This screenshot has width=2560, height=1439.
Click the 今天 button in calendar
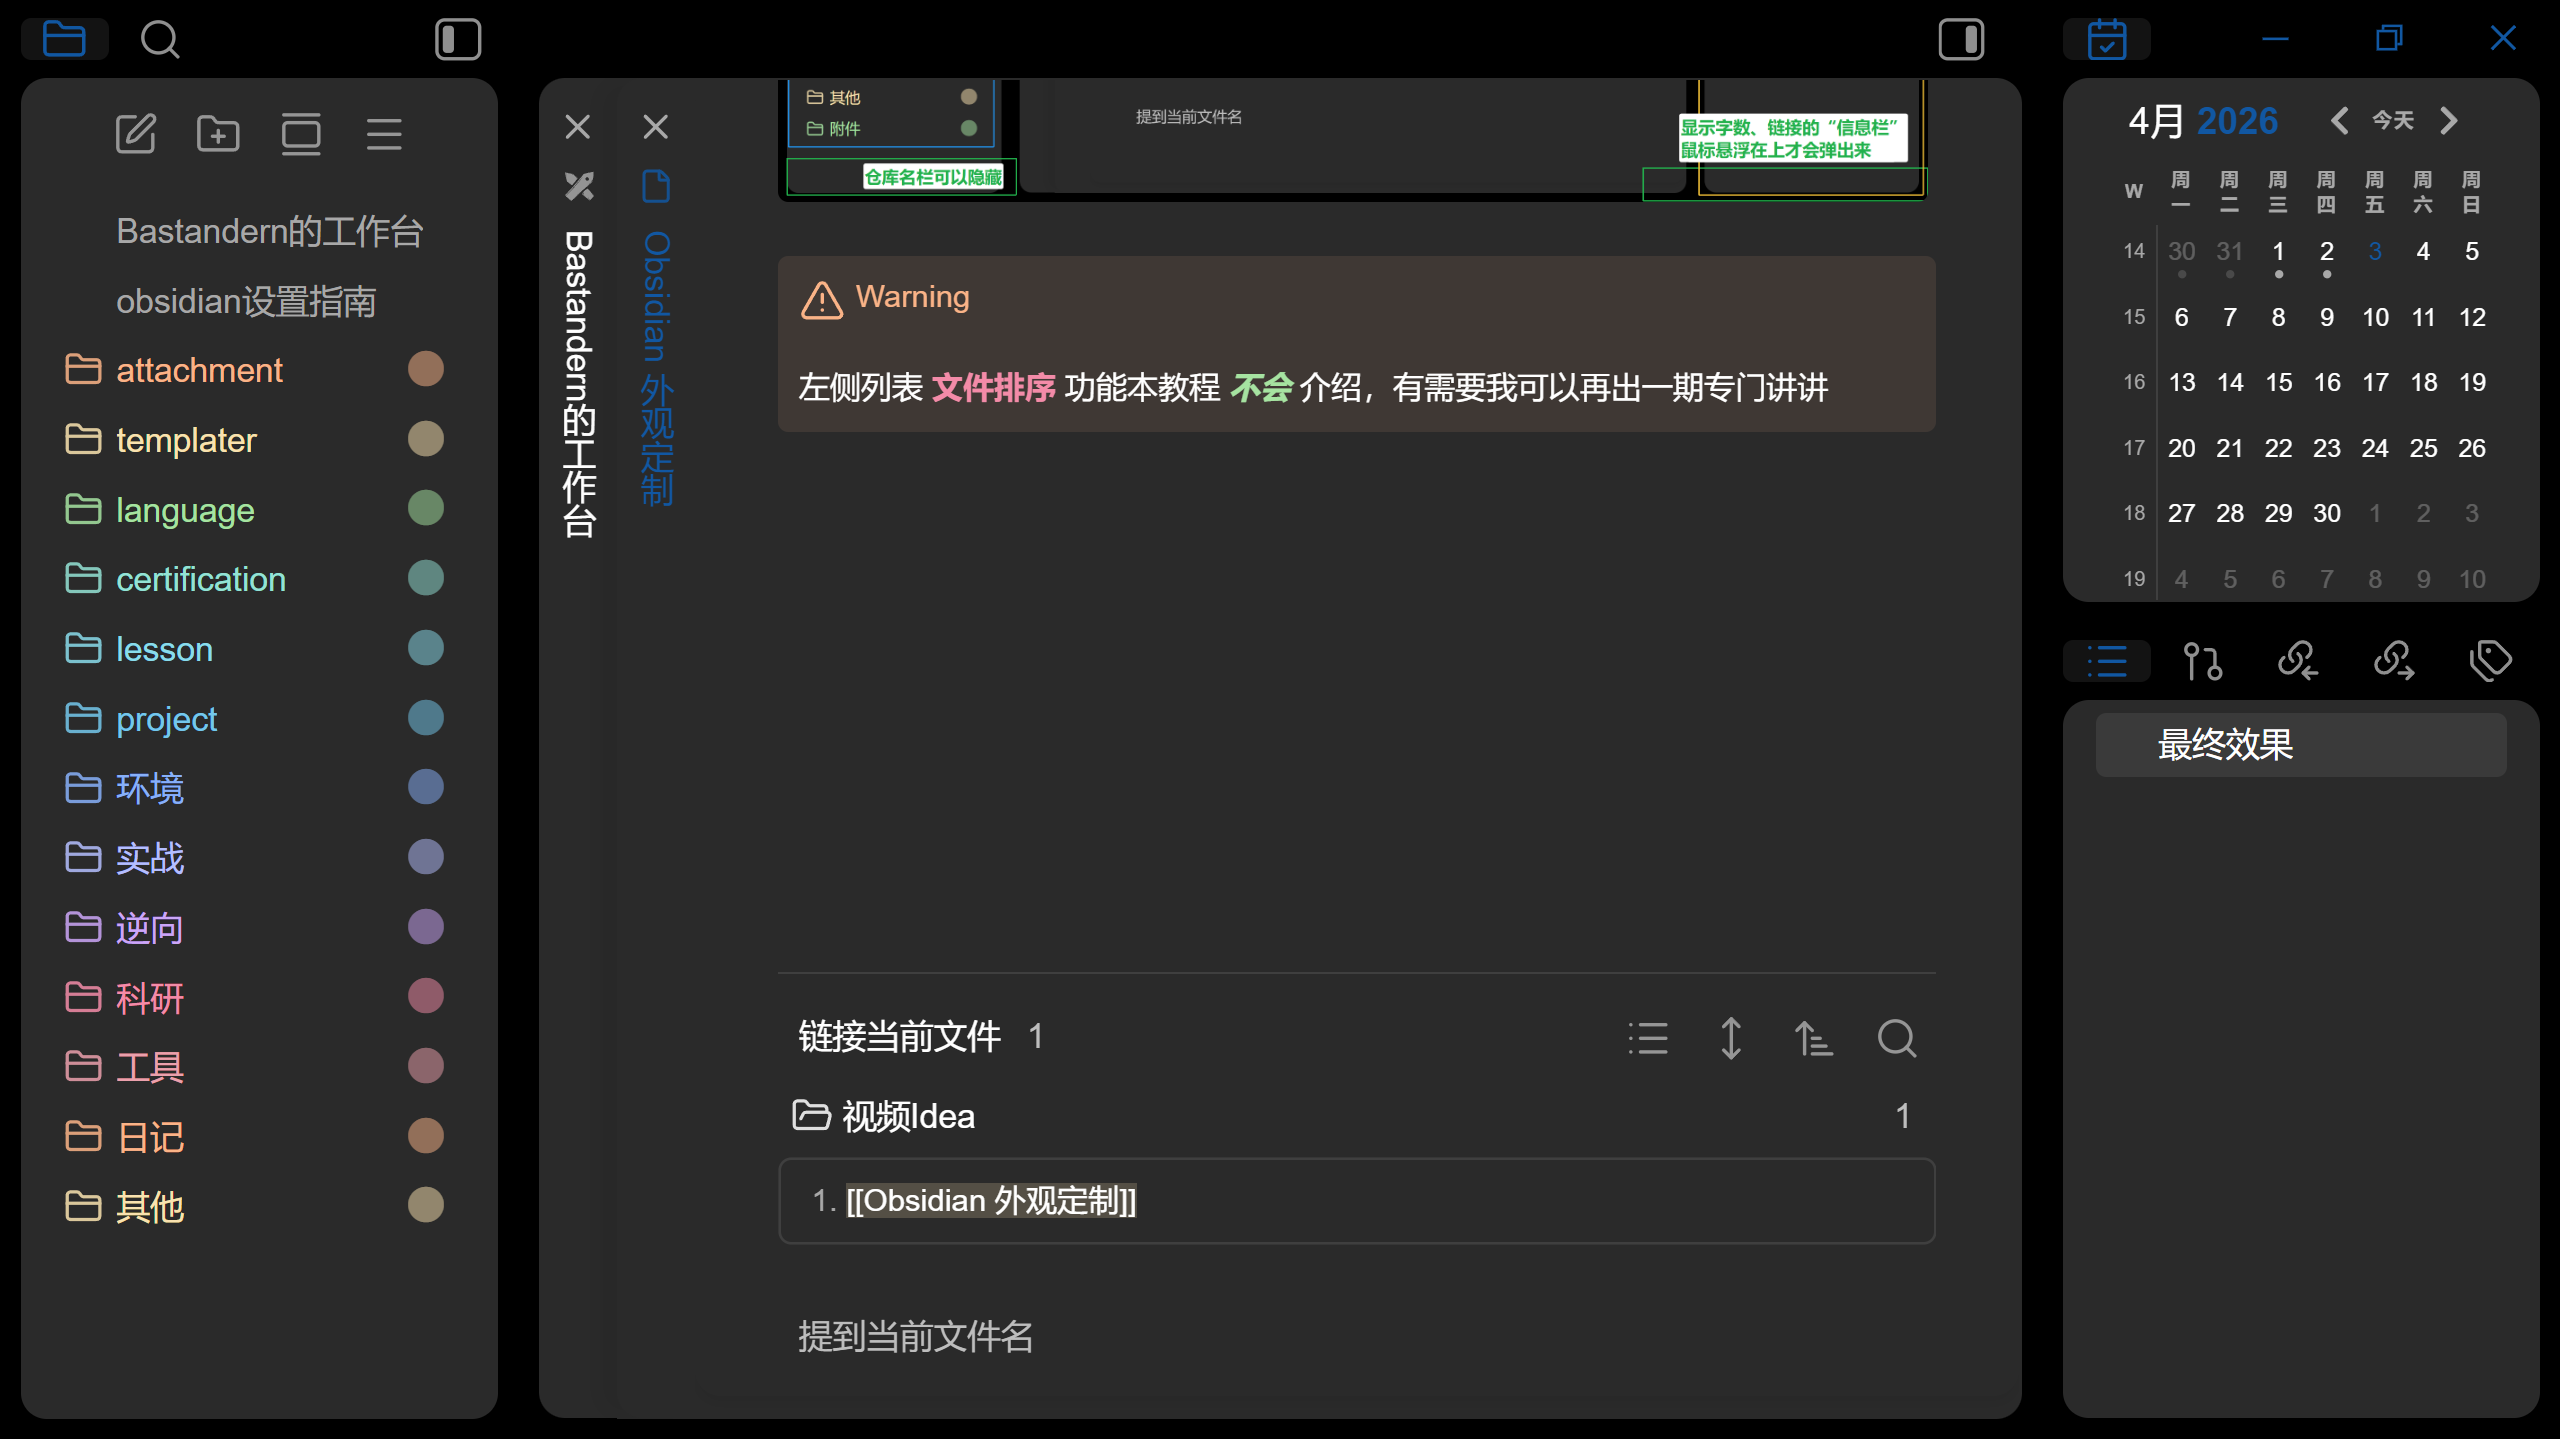pyautogui.click(x=2393, y=121)
